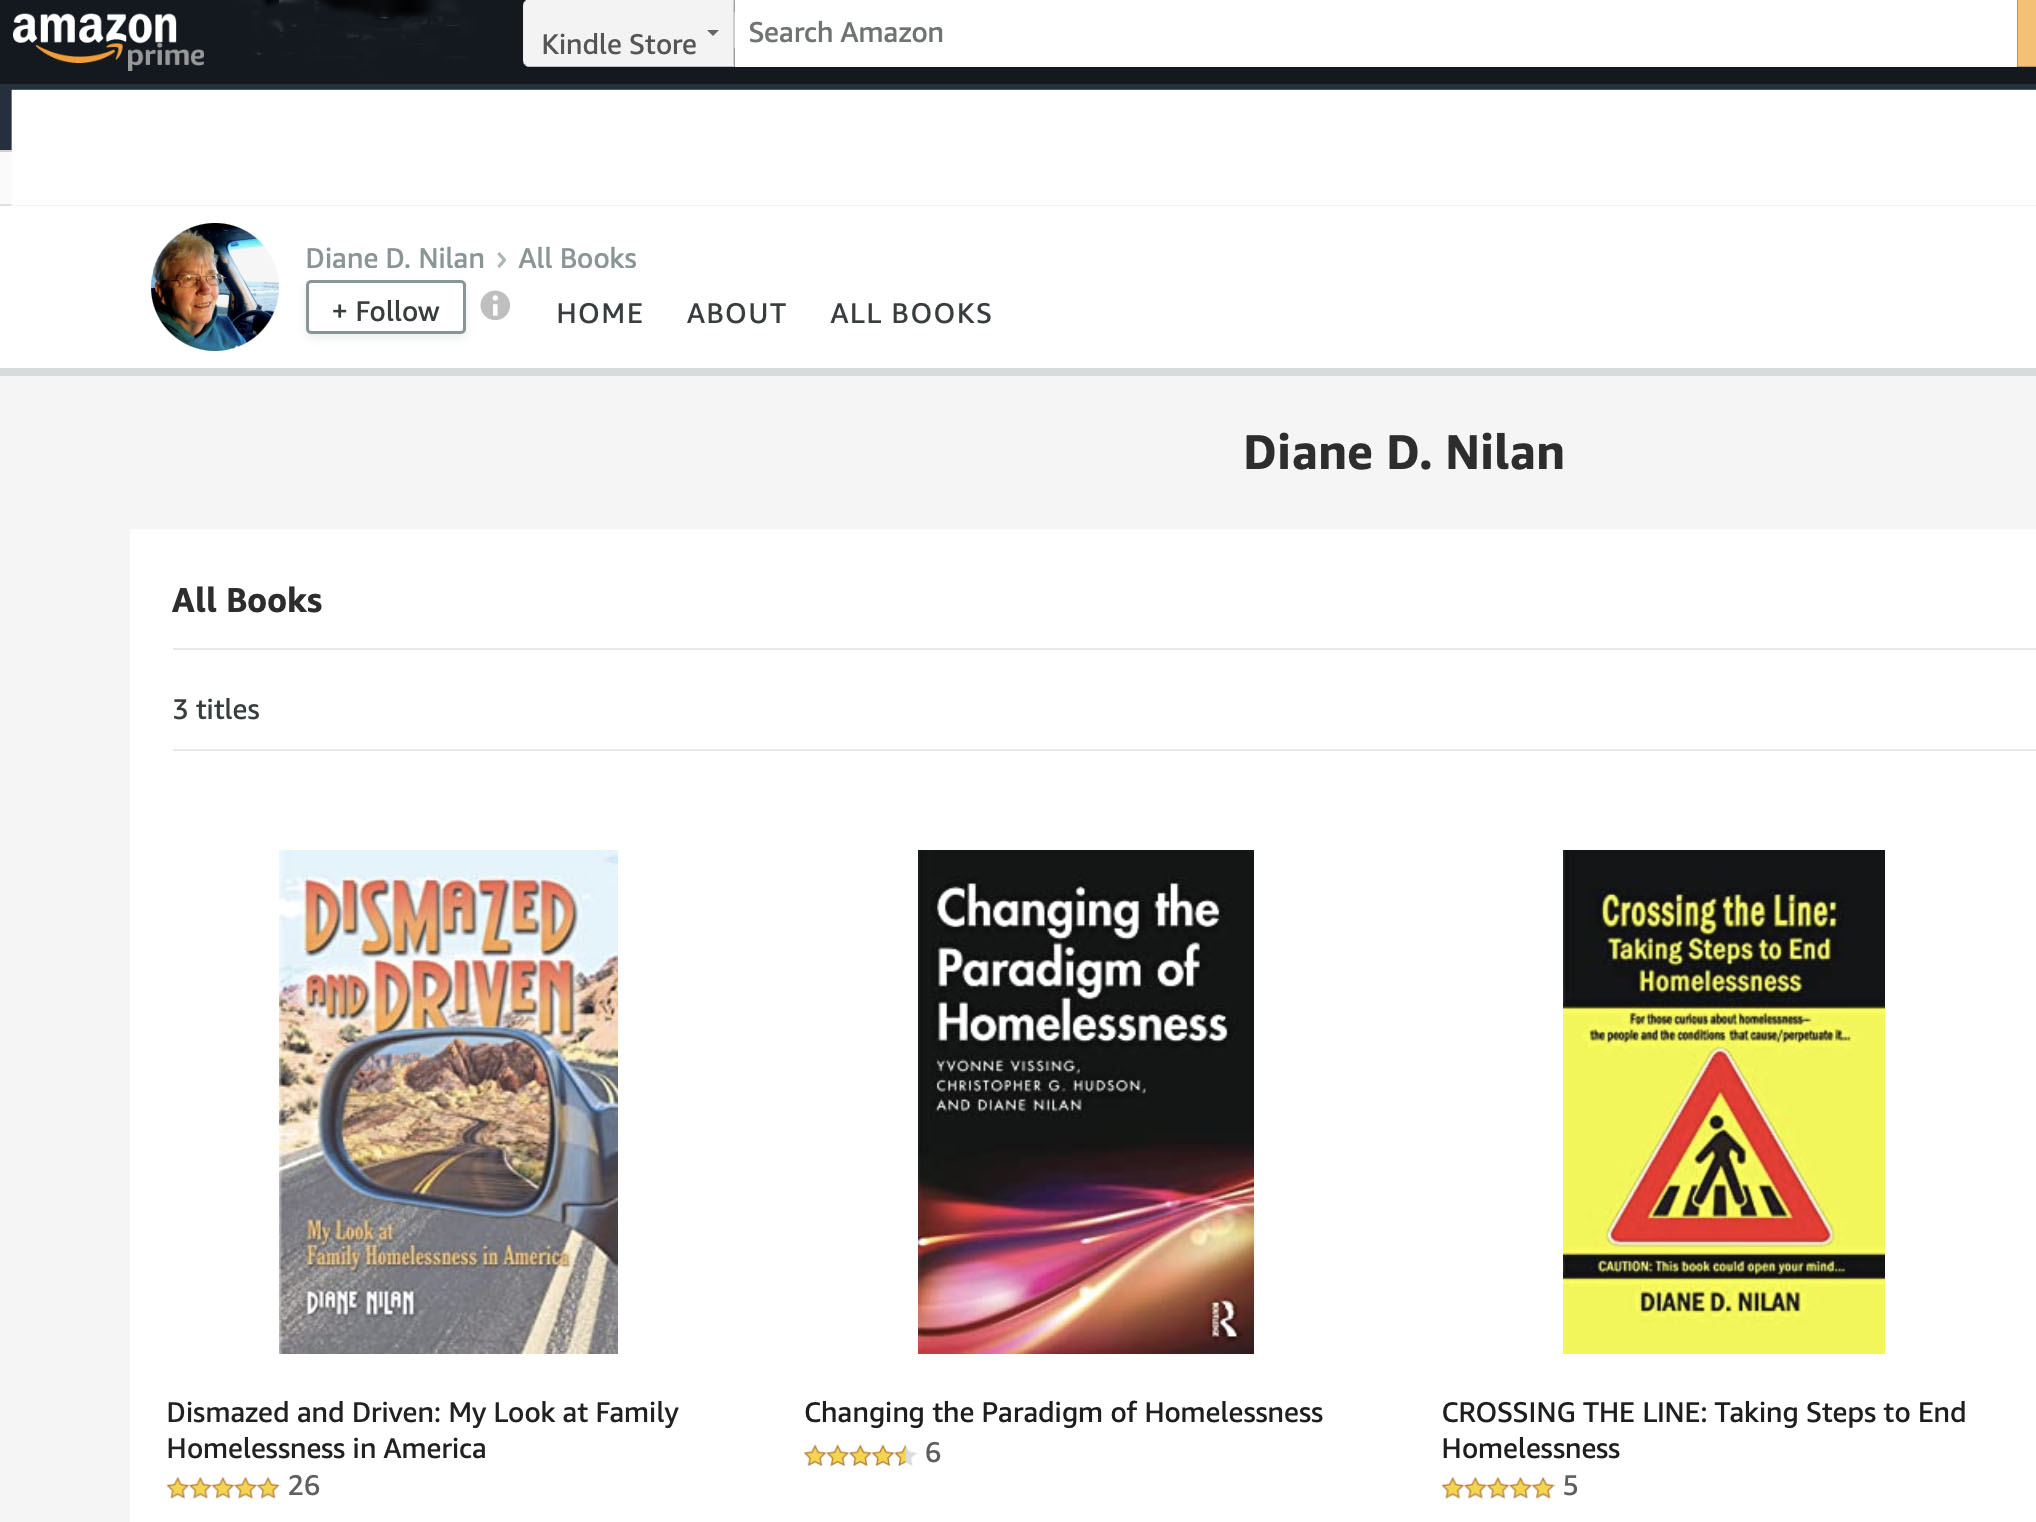Open the Kindle Store category dropdown
The image size is (2036, 1522).
629,35
